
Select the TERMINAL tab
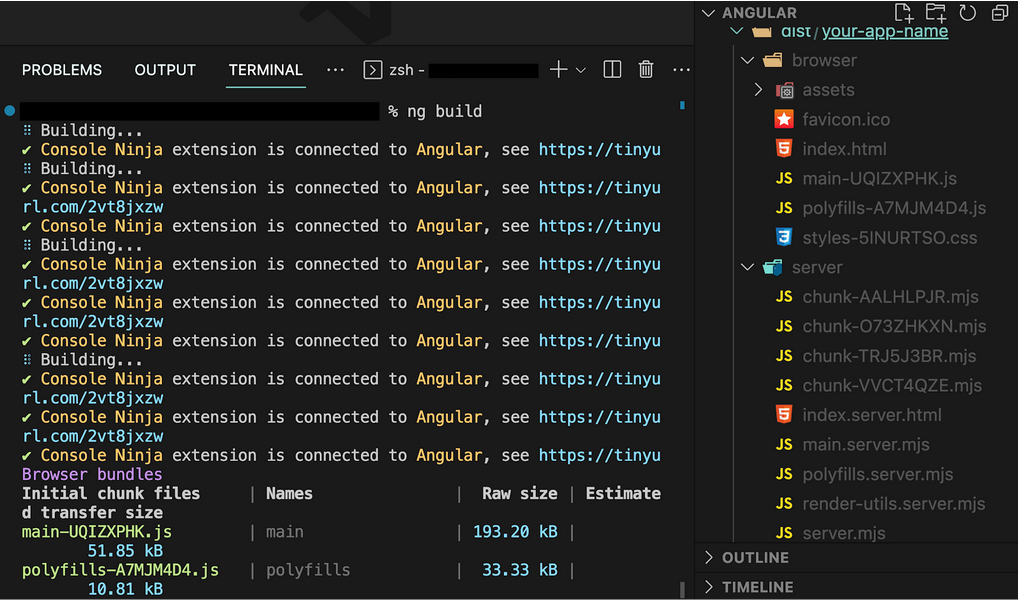[x=266, y=69]
